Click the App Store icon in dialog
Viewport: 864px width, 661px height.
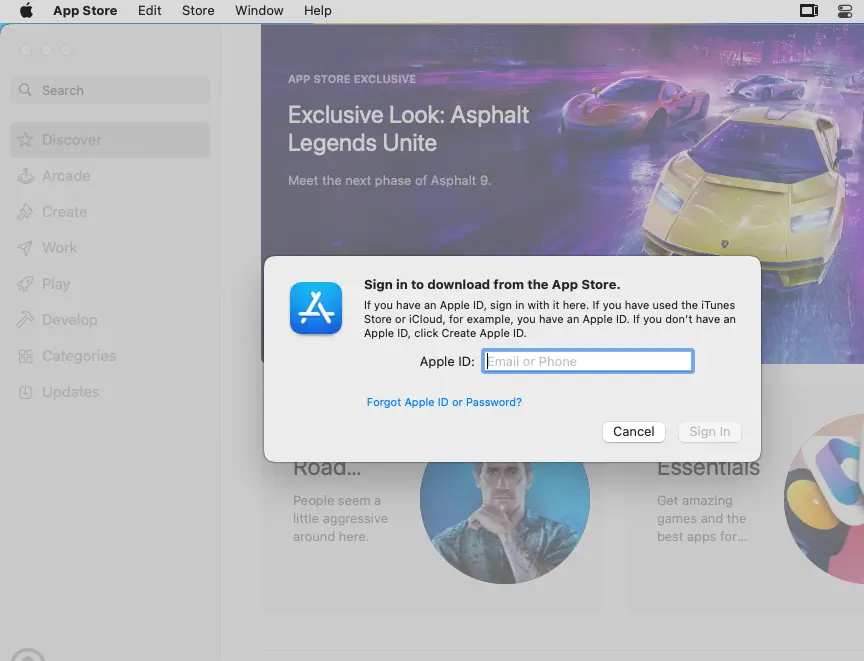(x=316, y=308)
